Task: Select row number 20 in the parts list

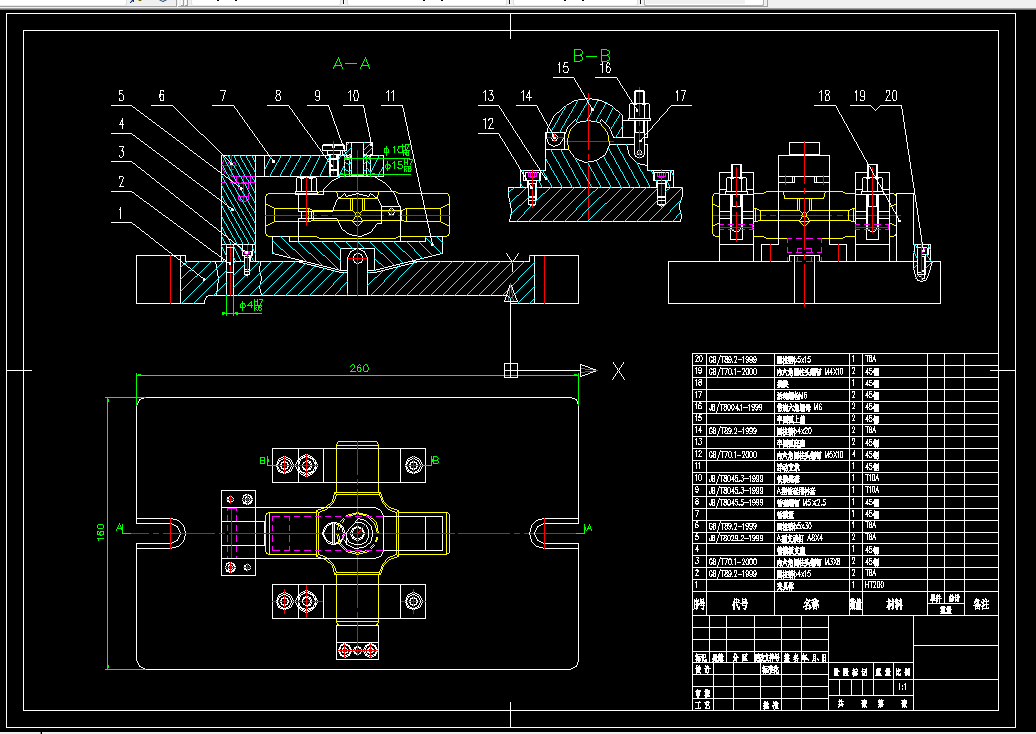Action: pos(699,359)
